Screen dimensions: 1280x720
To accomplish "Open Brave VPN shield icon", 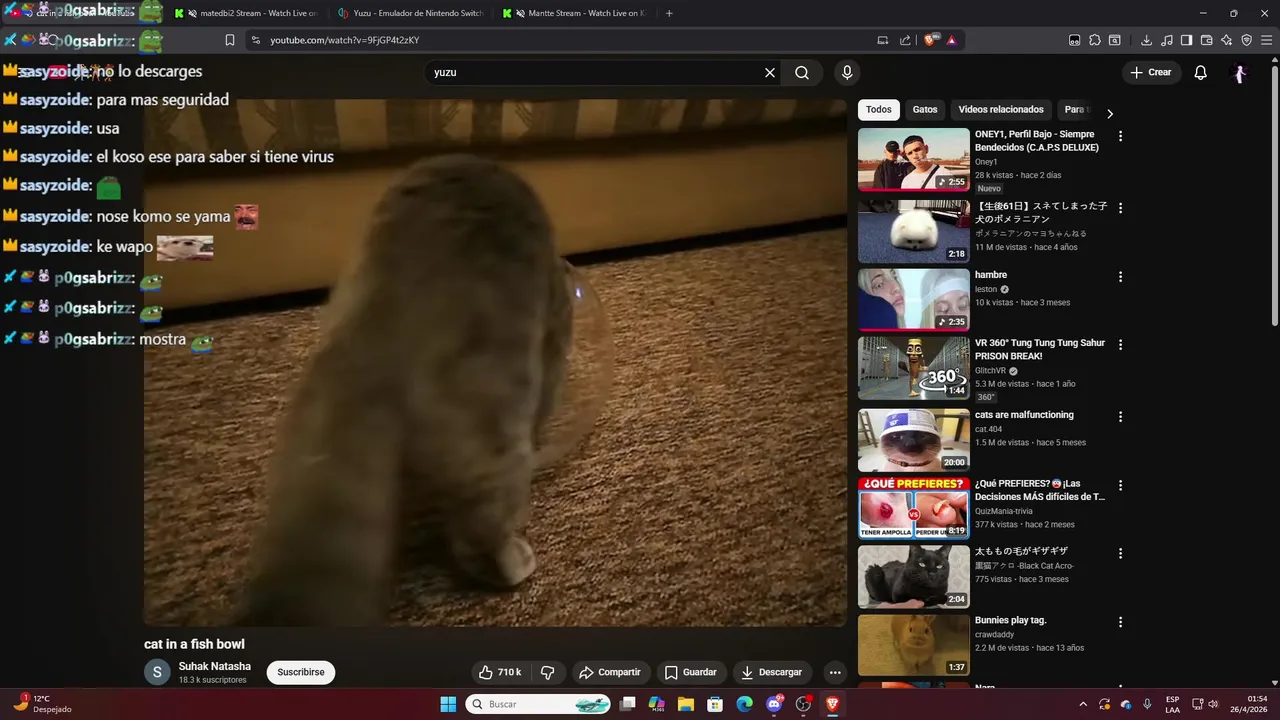I will click(1247, 40).
